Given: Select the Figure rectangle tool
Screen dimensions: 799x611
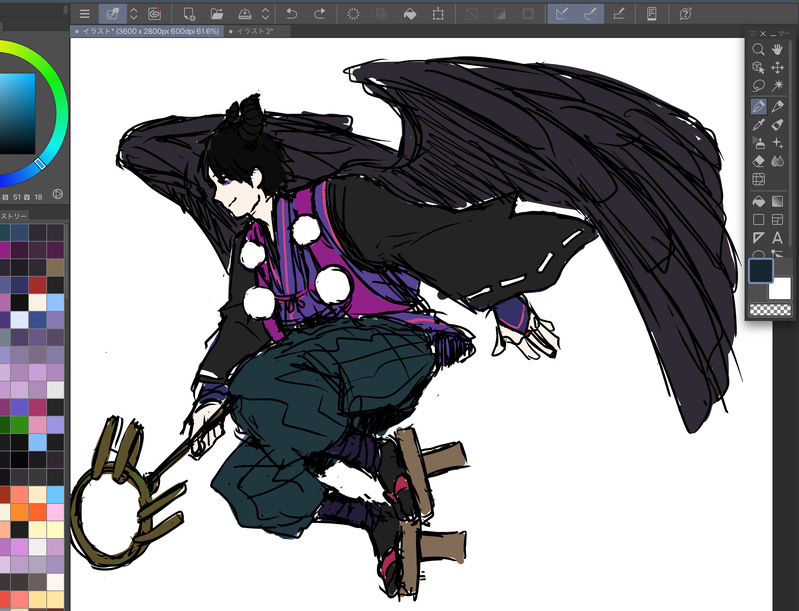Looking at the screenshot, I should tap(758, 220).
